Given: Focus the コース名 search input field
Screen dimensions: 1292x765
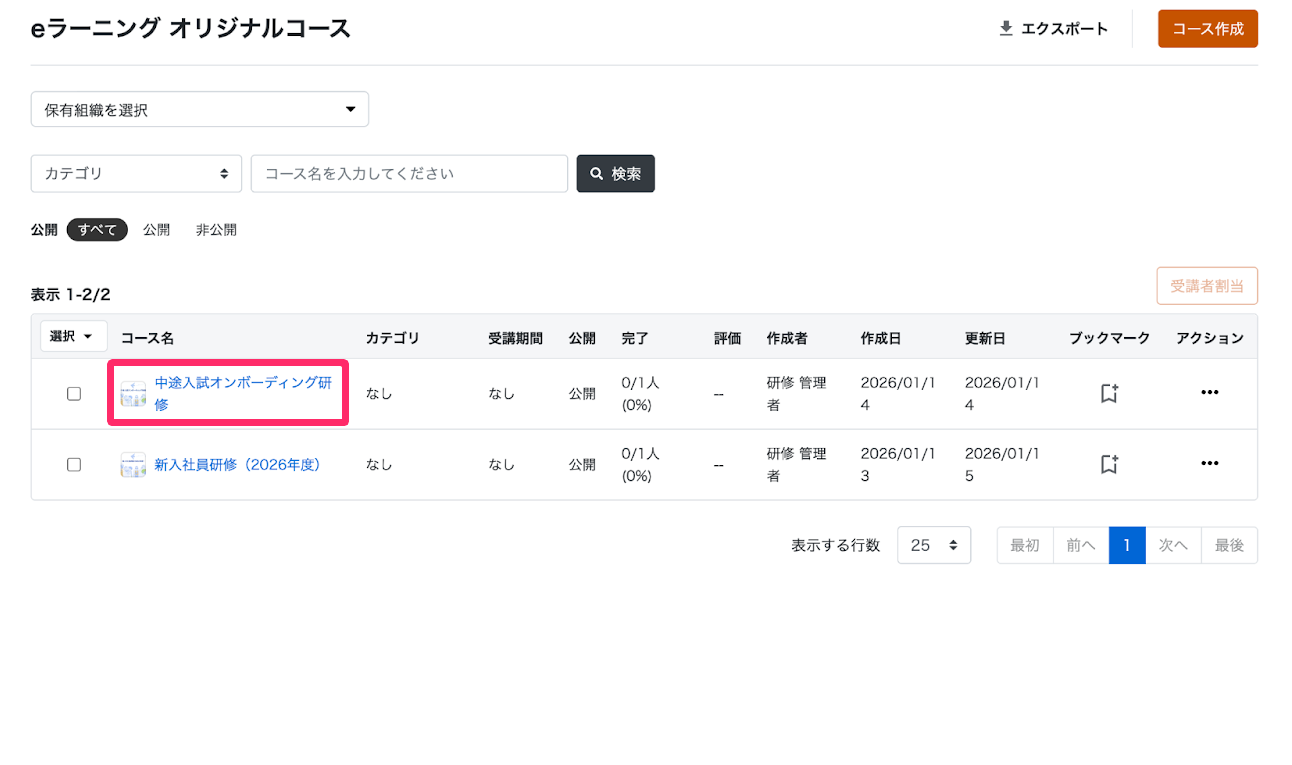Looking at the screenshot, I should pos(409,173).
